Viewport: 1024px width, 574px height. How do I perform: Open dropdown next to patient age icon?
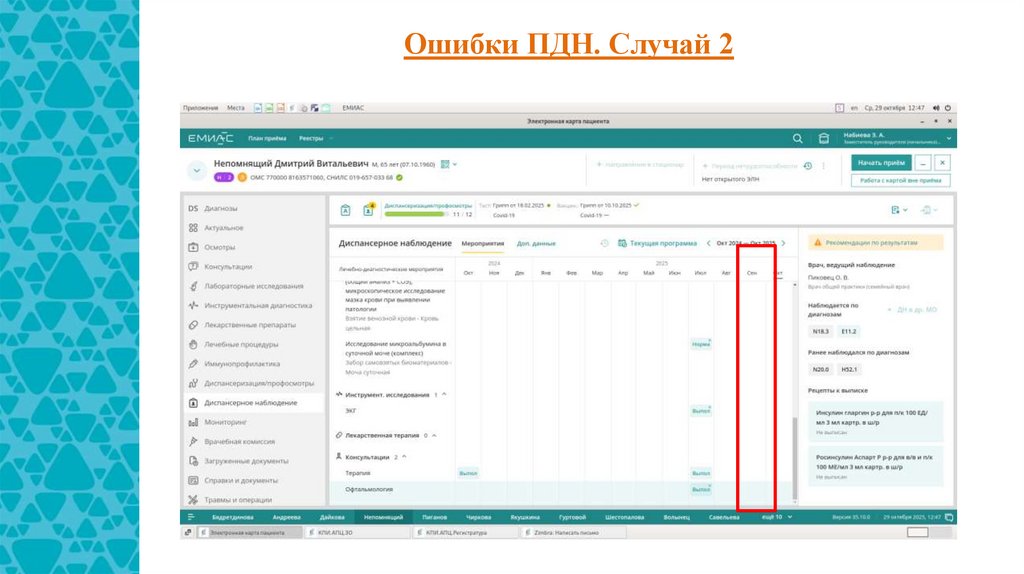pyautogui.click(x=455, y=165)
